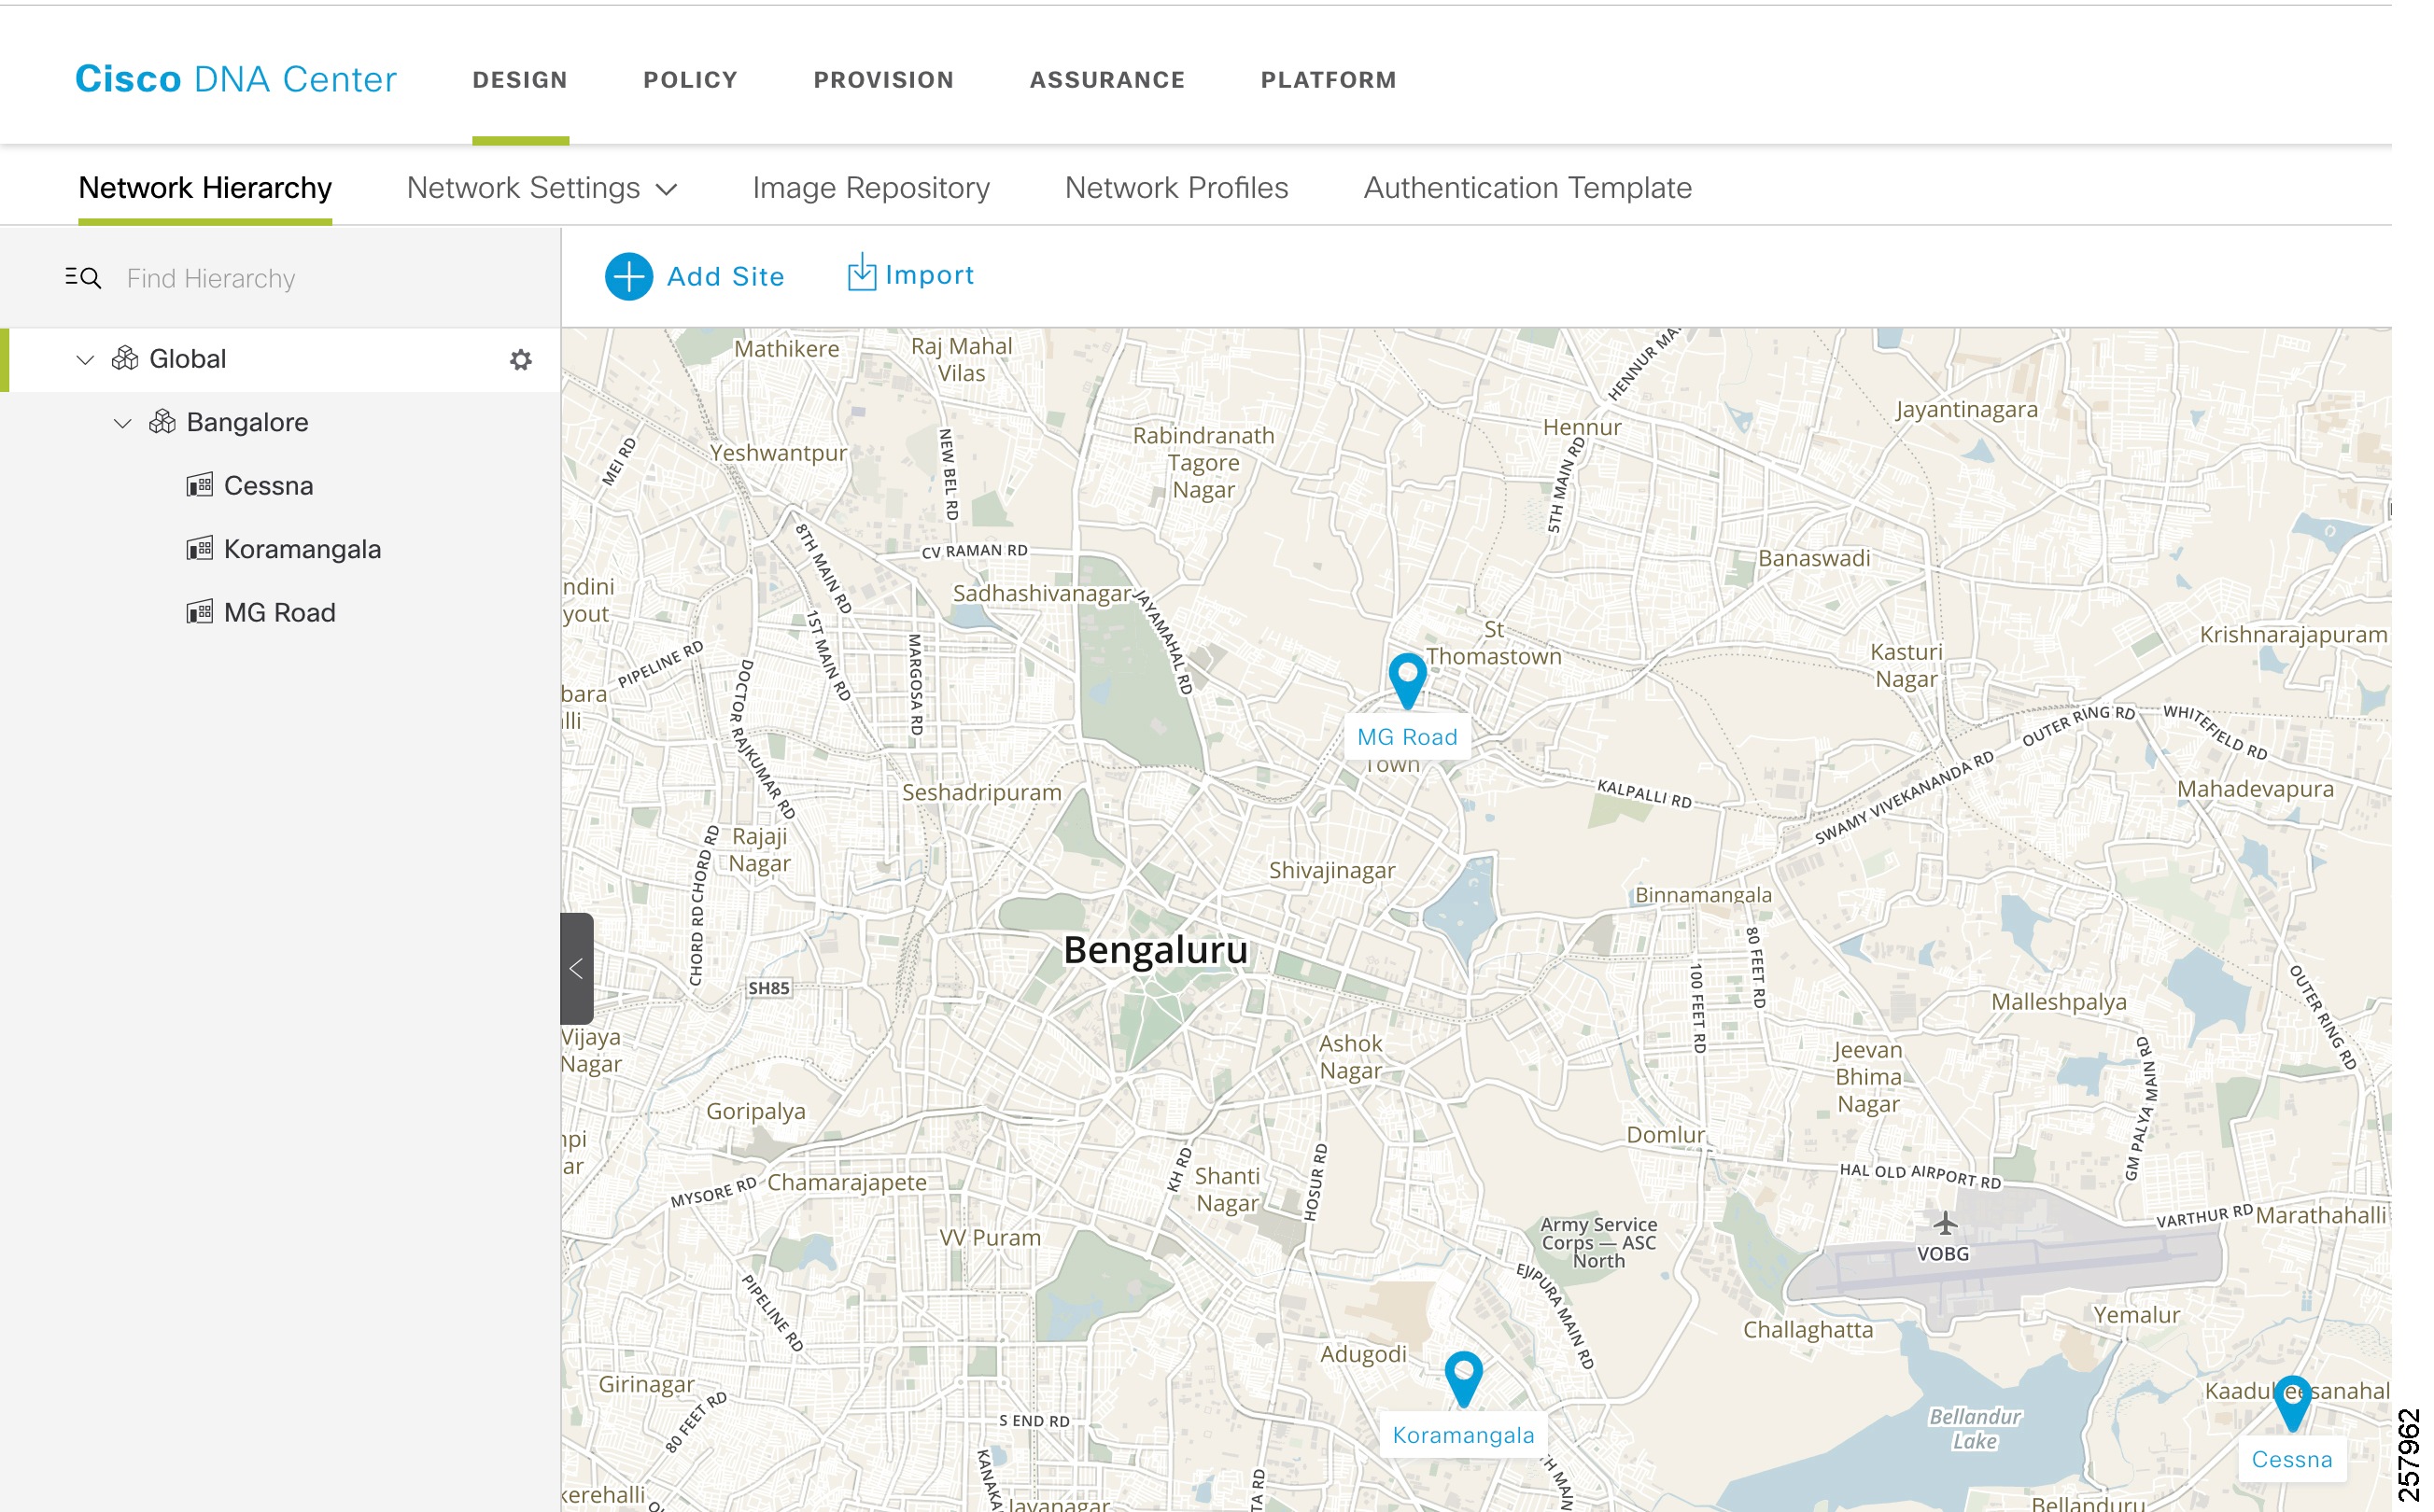Viewport: 2434px width, 1512px height.
Task: Click the MG Road building icon
Action: pos(200,612)
